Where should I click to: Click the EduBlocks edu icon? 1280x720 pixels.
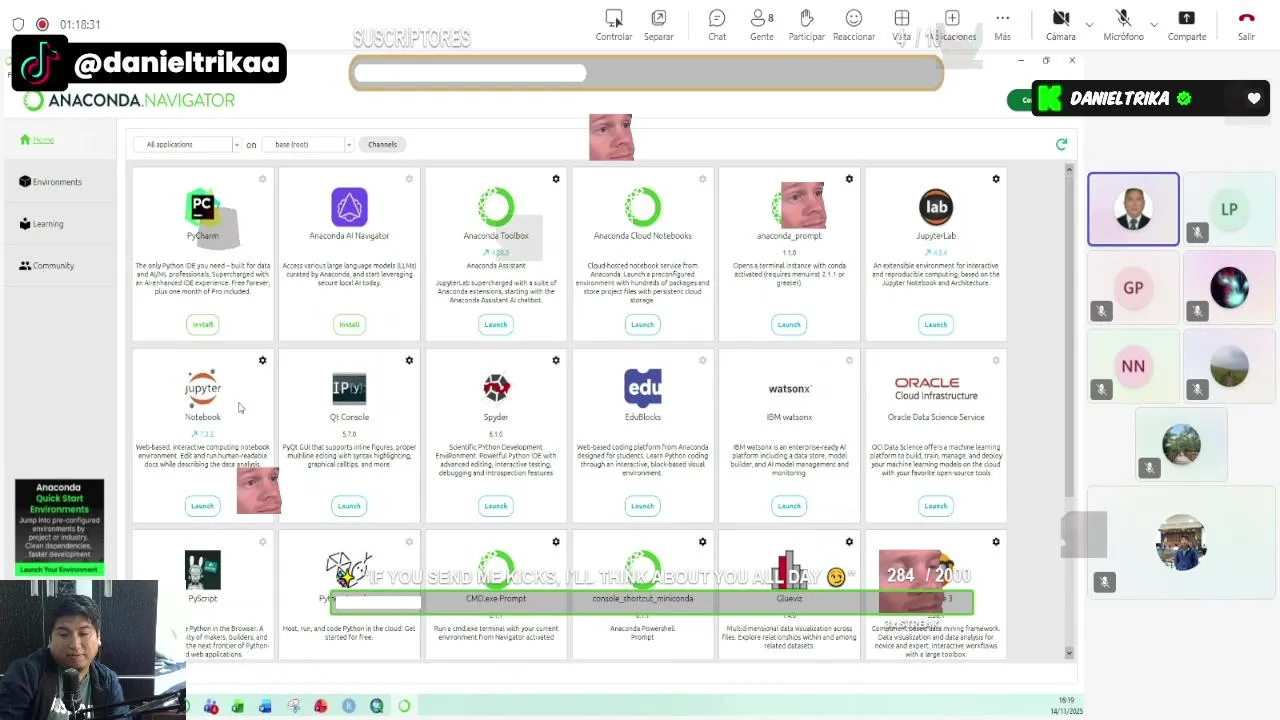pyautogui.click(x=642, y=388)
